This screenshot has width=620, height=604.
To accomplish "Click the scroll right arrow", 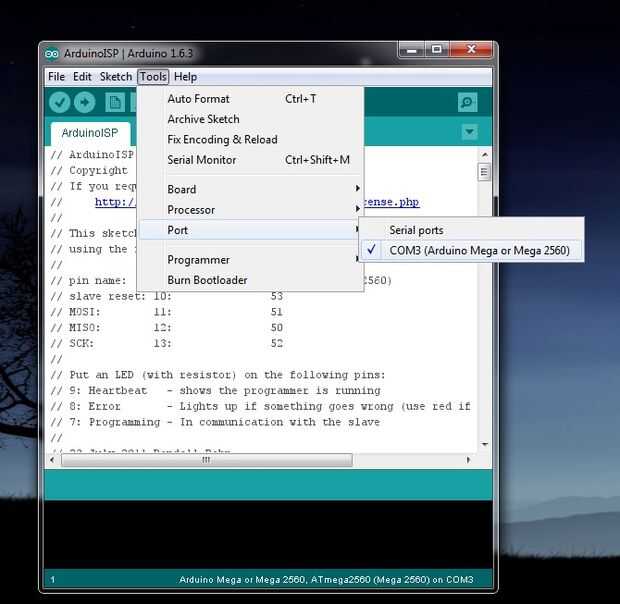I will click(x=468, y=460).
